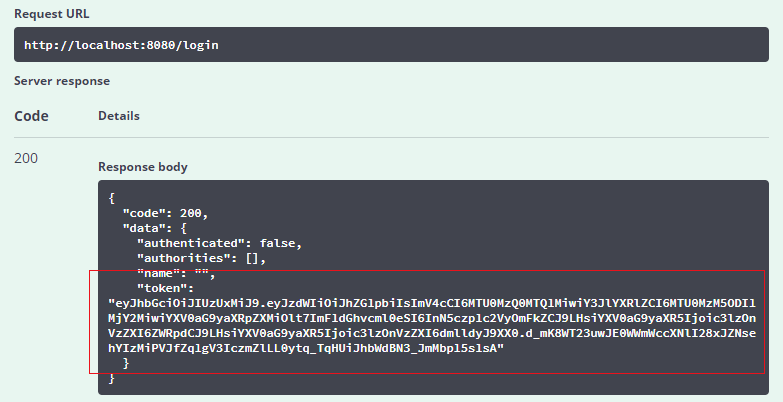The width and height of the screenshot is (783, 402).
Task: Click the Server response label
Action: click(x=62, y=81)
